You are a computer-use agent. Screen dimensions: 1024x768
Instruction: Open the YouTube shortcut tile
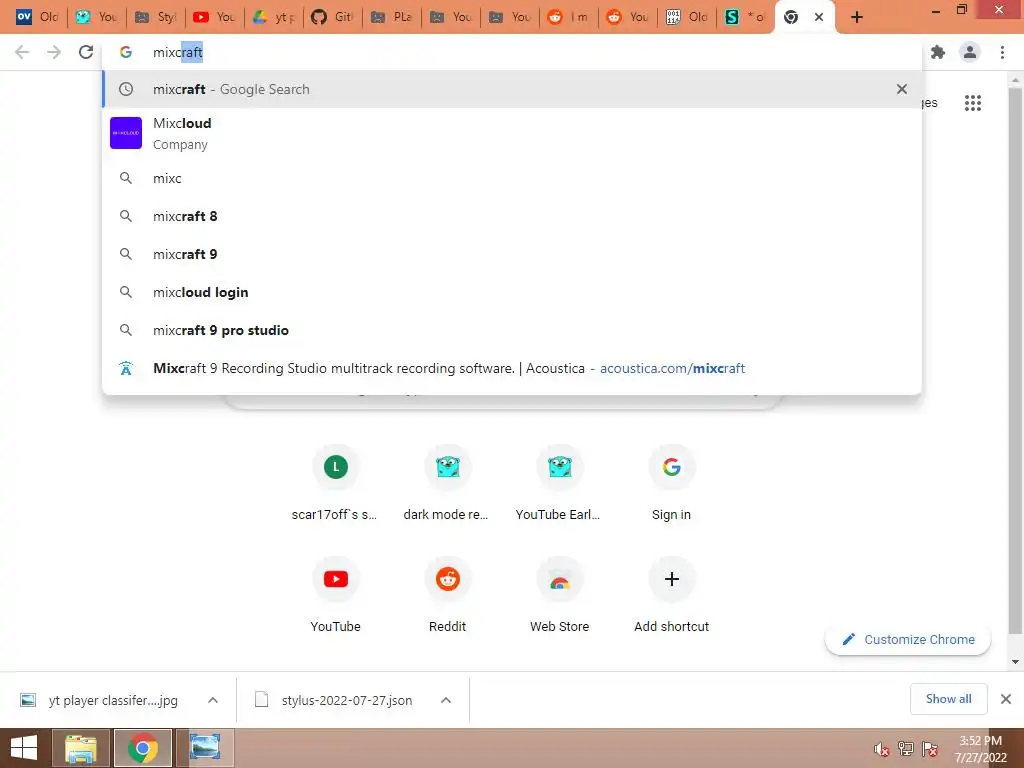tap(336, 595)
